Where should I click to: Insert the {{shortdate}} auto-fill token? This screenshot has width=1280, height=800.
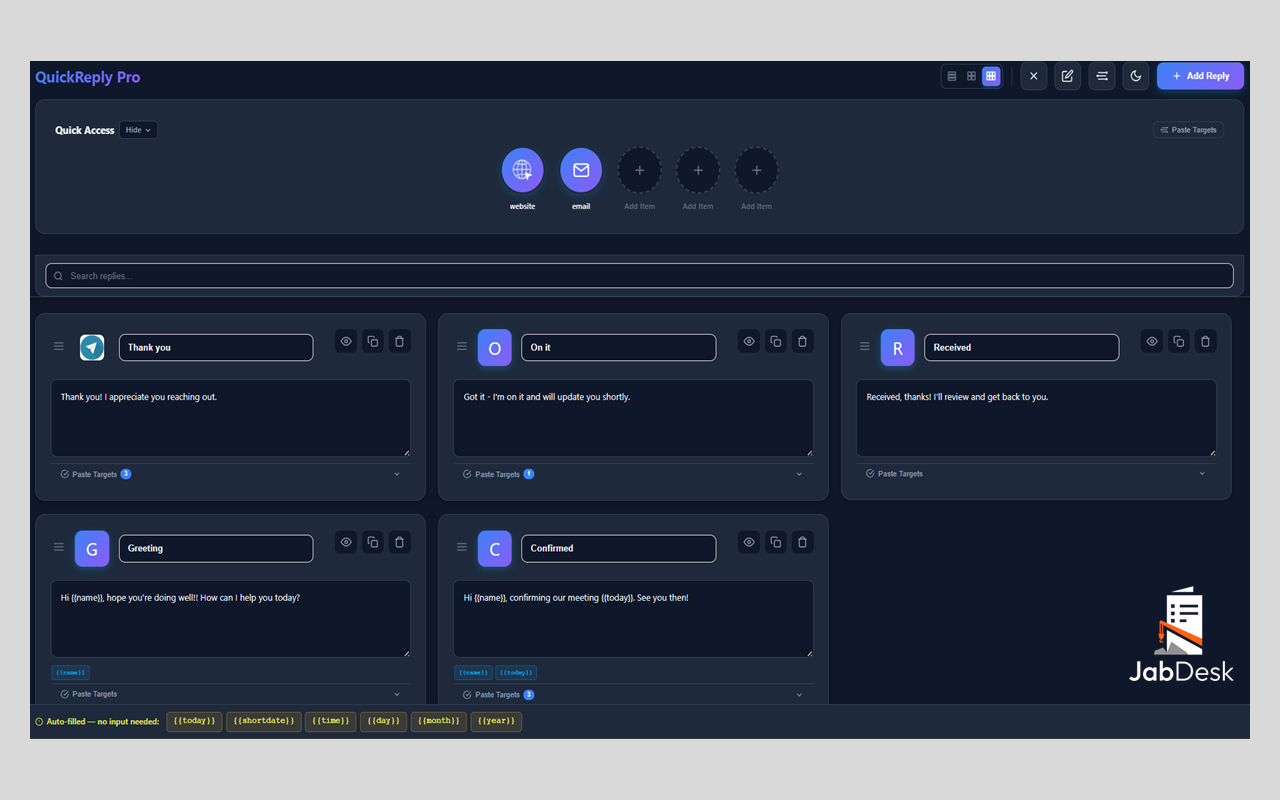pyautogui.click(x=263, y=721)
